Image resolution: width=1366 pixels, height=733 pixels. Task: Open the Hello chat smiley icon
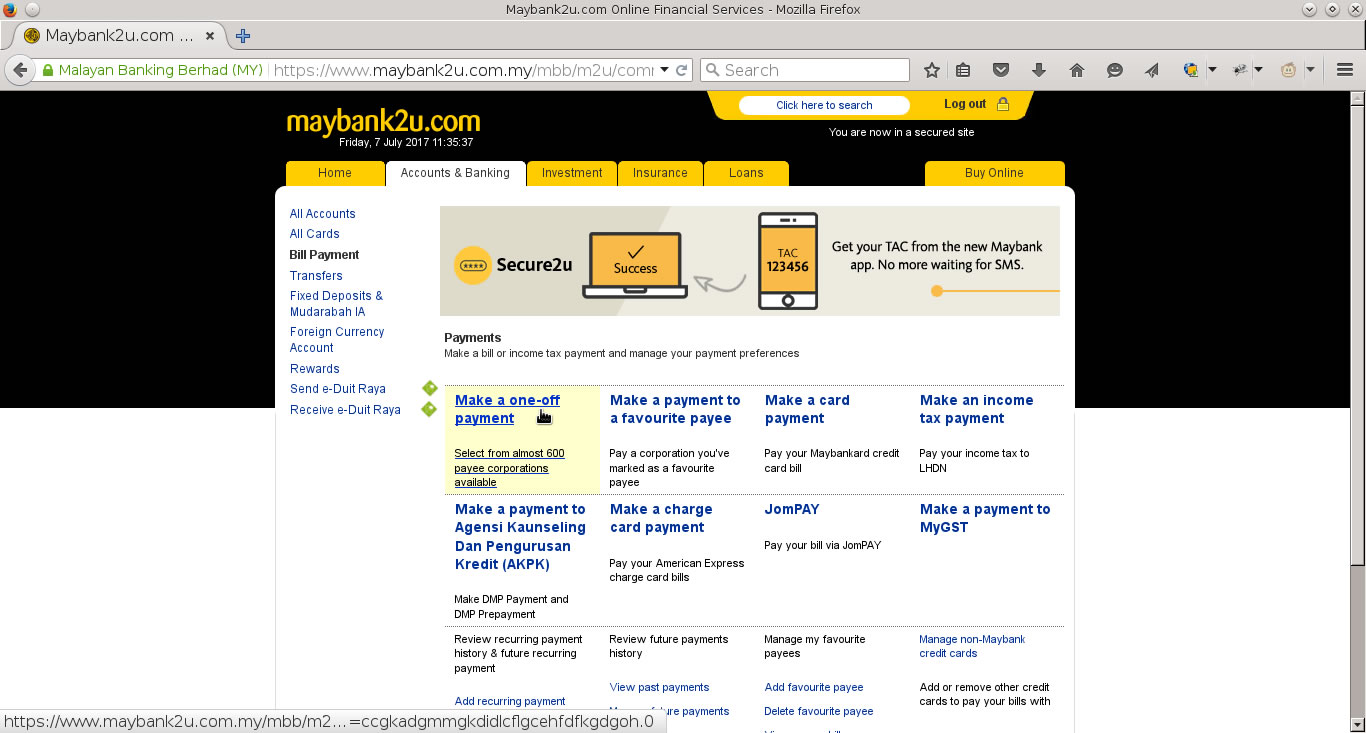pyautogui.click(x=1115, y=70)
